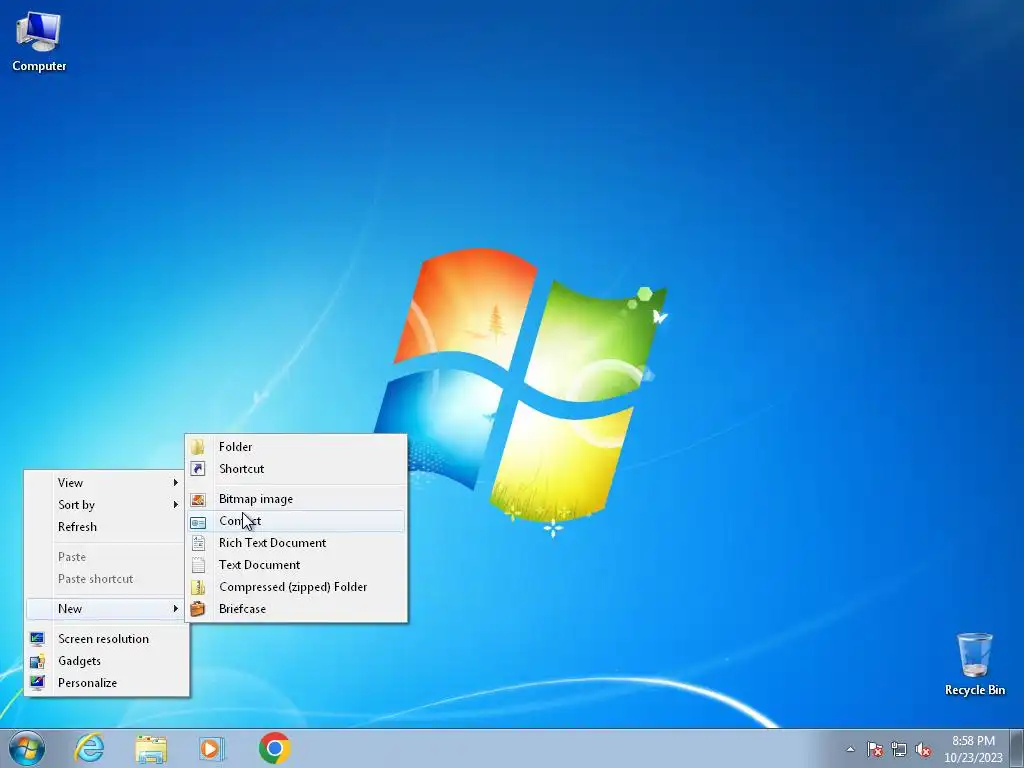Open Windows Explorer from taskbar
The height and width of the screenshot is (768, 1024).
pyautogui.click(x=151, y=748)
